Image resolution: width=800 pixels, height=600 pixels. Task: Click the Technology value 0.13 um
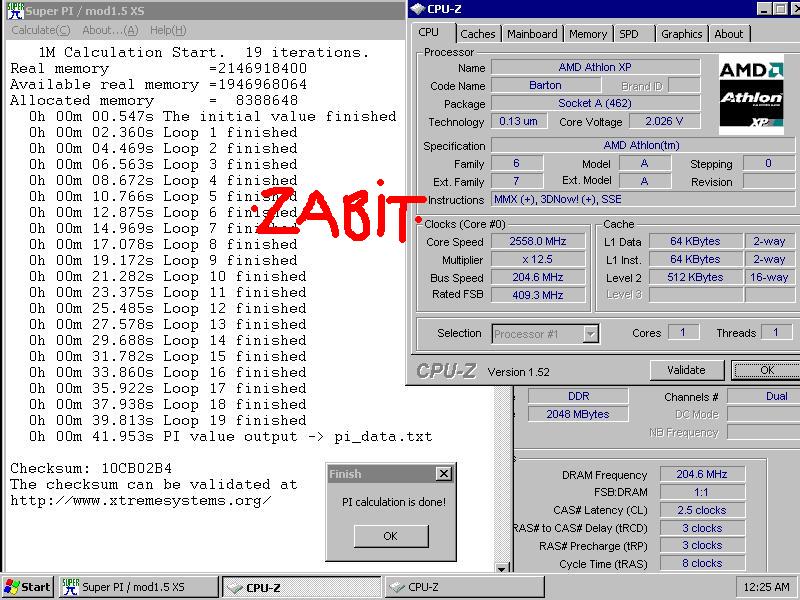coord(519,121)
